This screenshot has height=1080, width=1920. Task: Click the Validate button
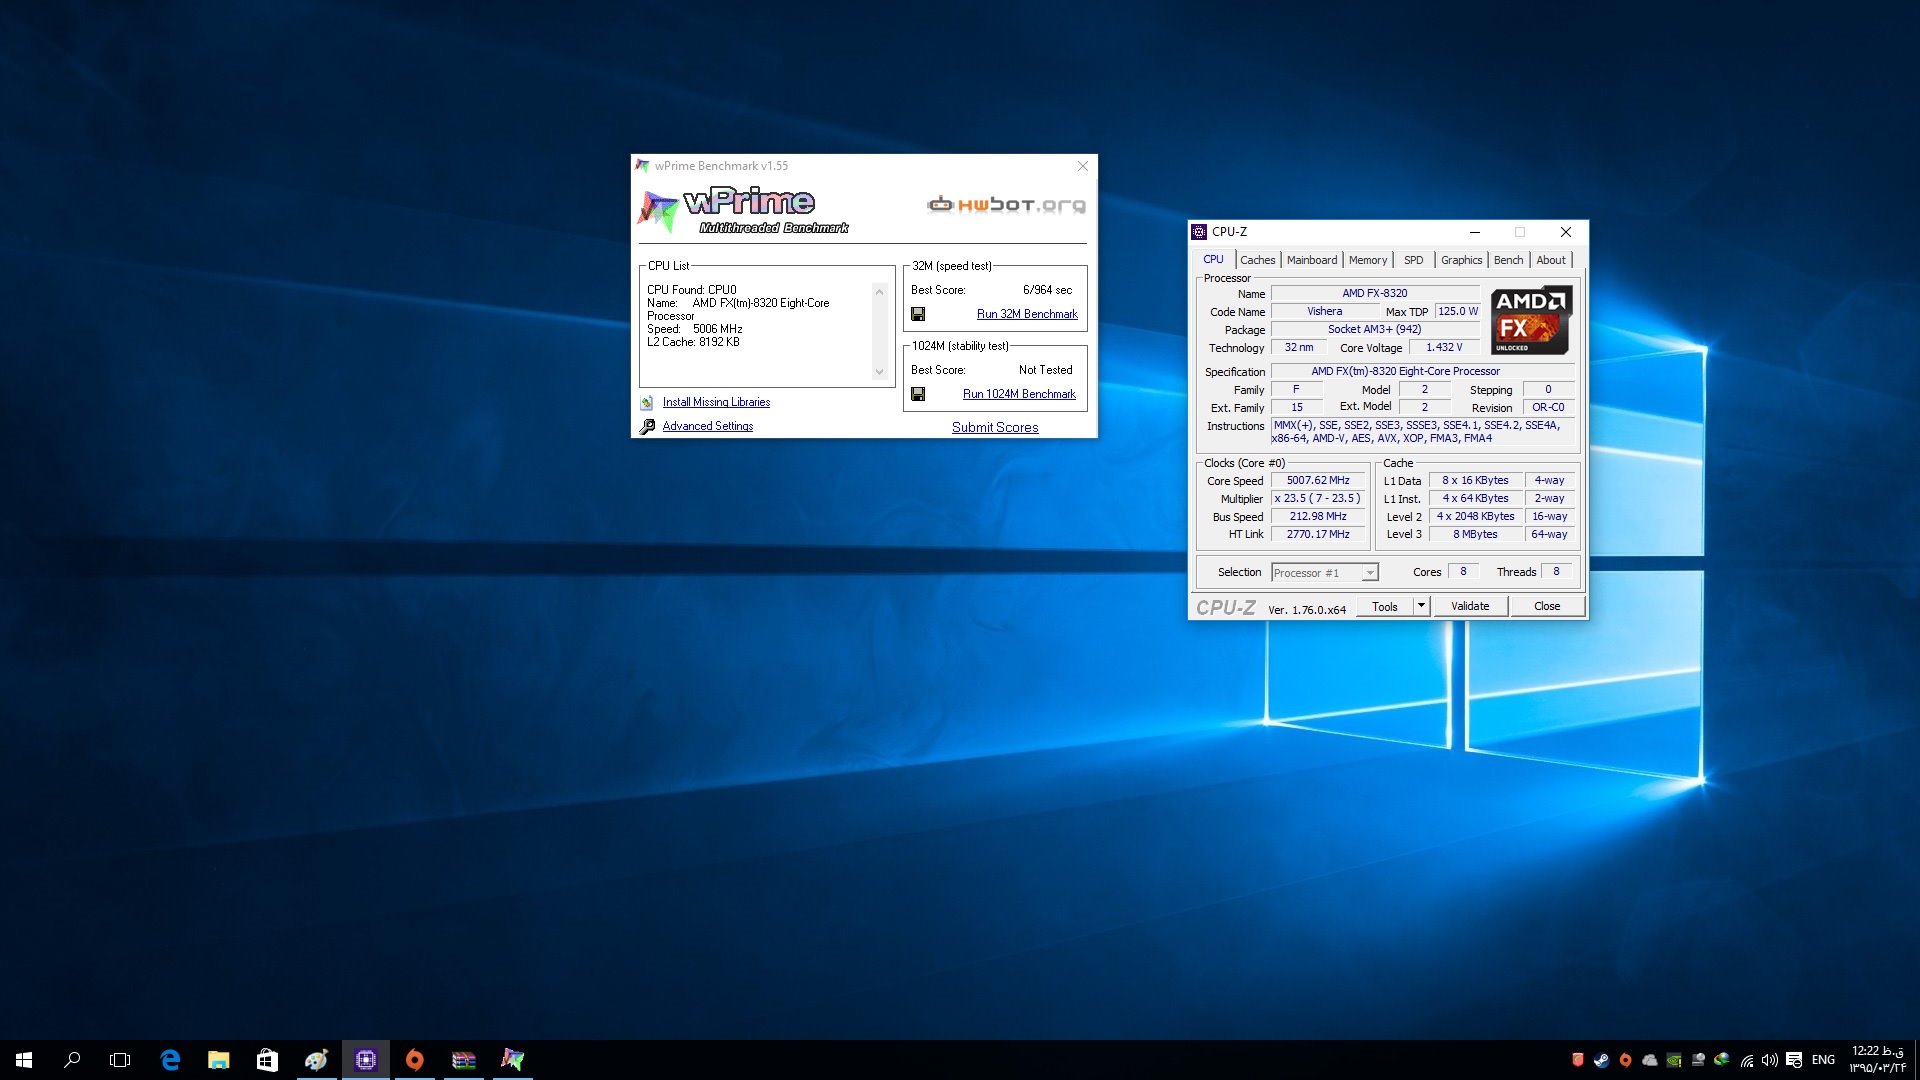(x=1470, y=606)
